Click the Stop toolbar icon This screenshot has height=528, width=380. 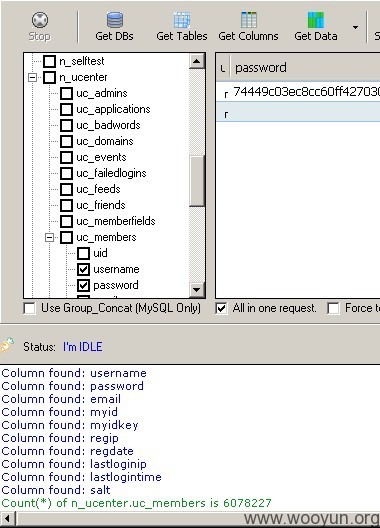click(40, 20)
